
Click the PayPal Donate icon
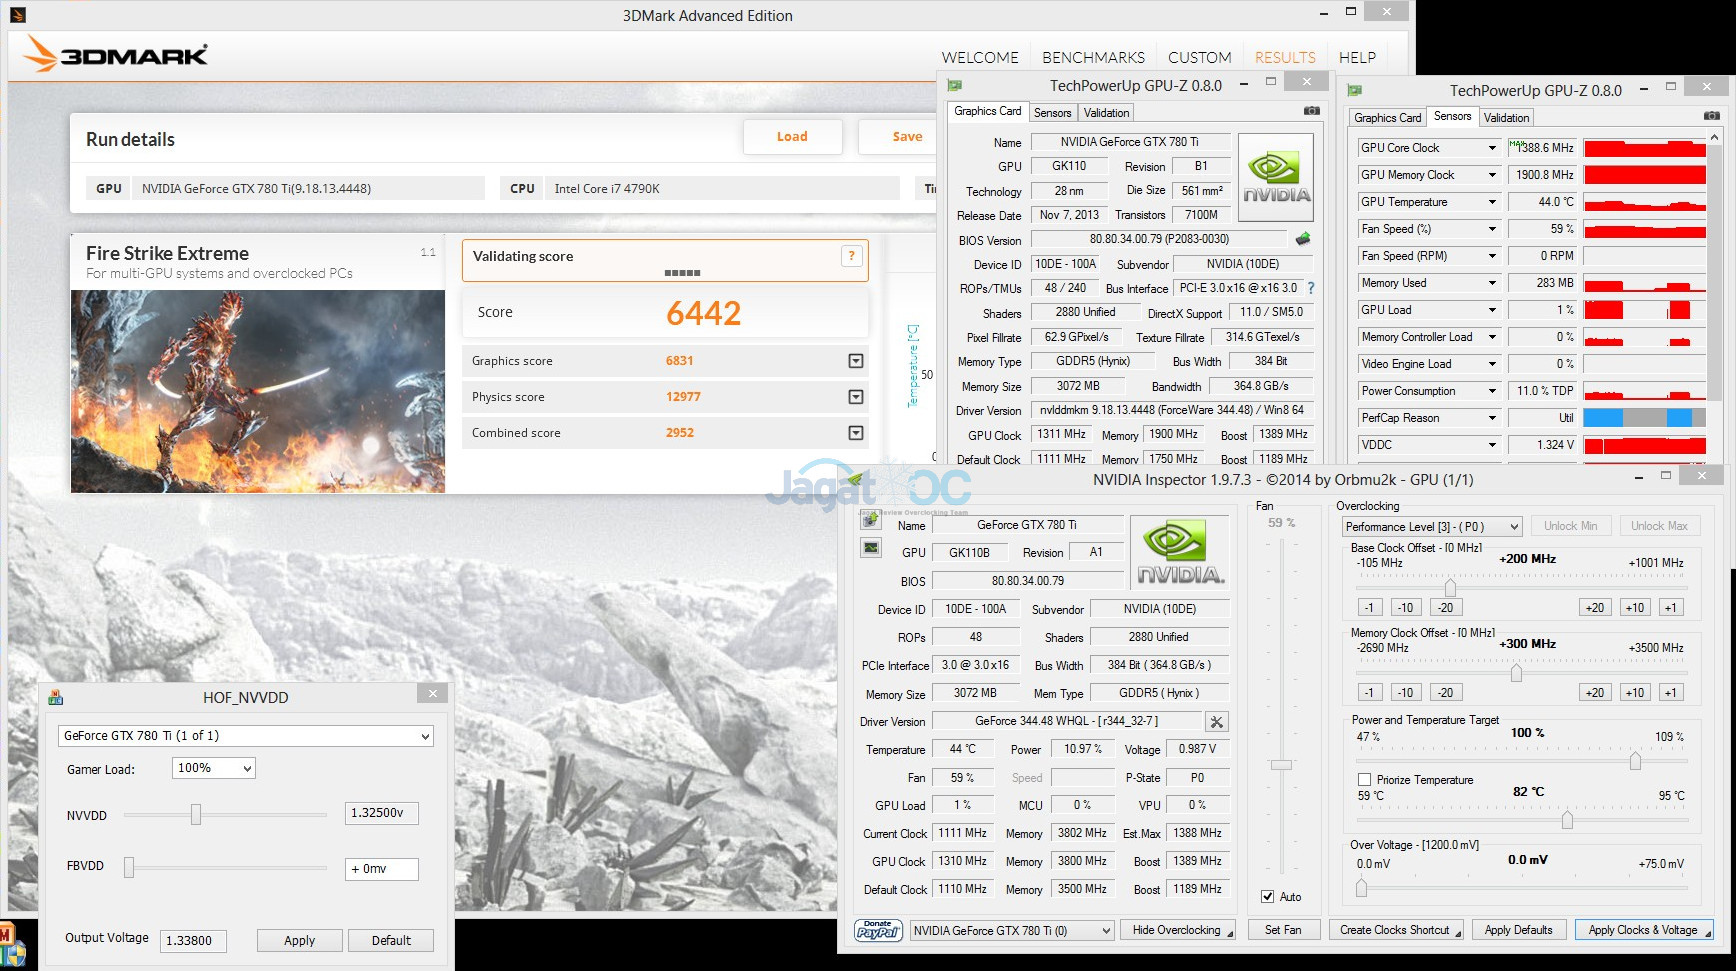(878, 930)
